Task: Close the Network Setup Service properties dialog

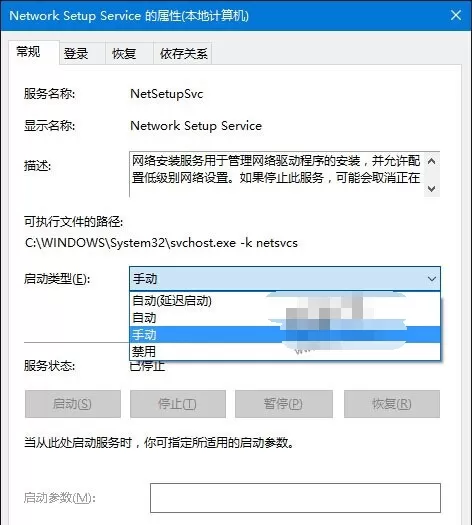Action: click(x=456, y=15)
